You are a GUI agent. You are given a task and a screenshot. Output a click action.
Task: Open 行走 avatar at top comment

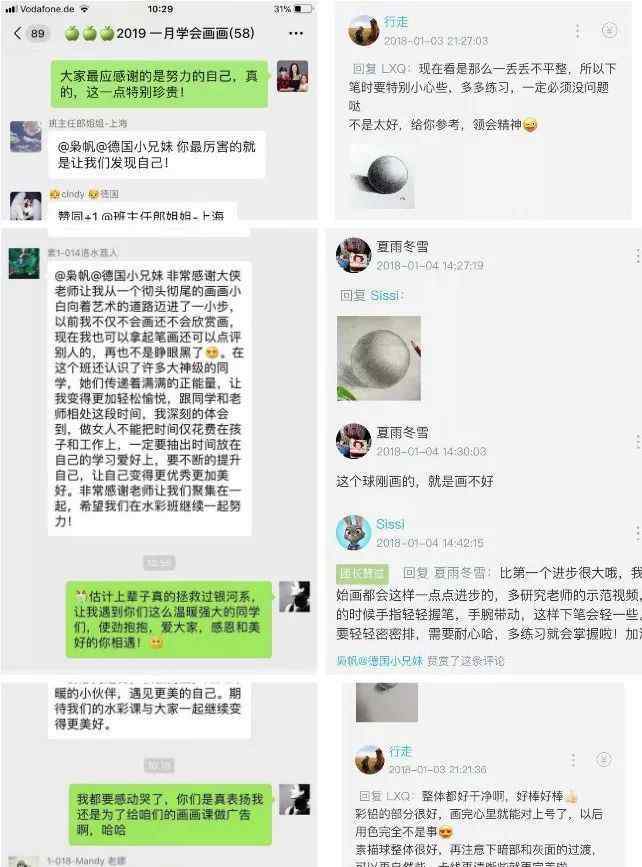363,30
